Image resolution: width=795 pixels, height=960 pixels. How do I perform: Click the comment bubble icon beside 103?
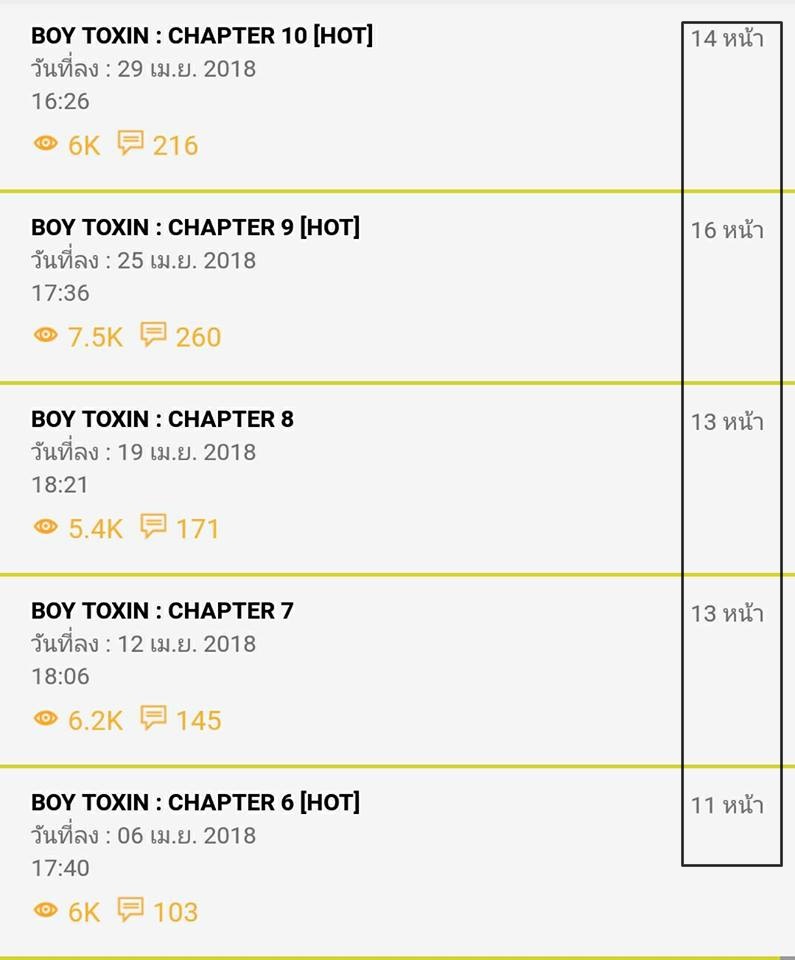pos(130,909)
